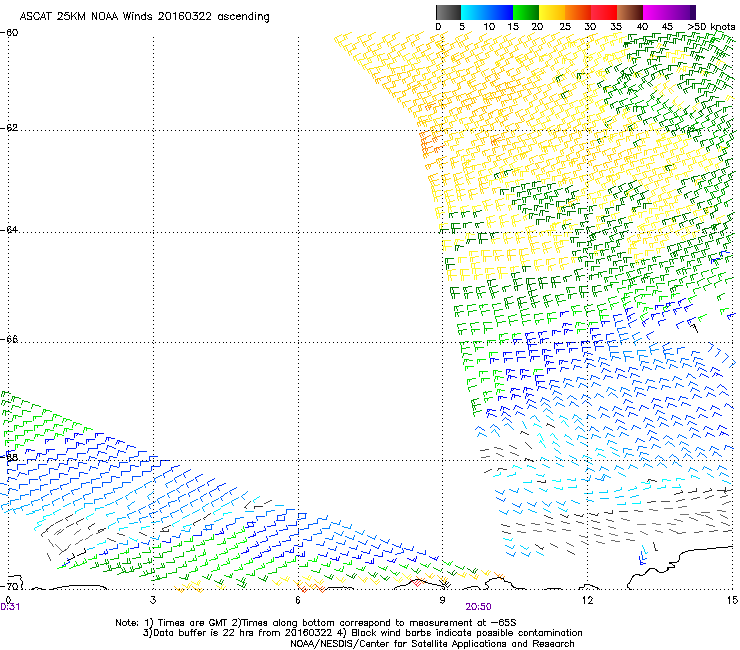Click the 'Times are GMT' note line
This screenshot has height=650, width=740.
(x=316, y=623)
